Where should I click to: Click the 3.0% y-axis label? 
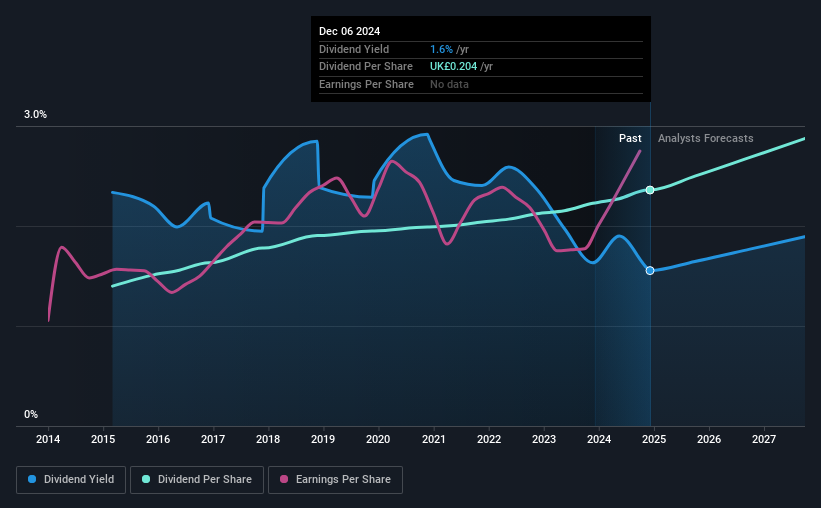(35, 115)
